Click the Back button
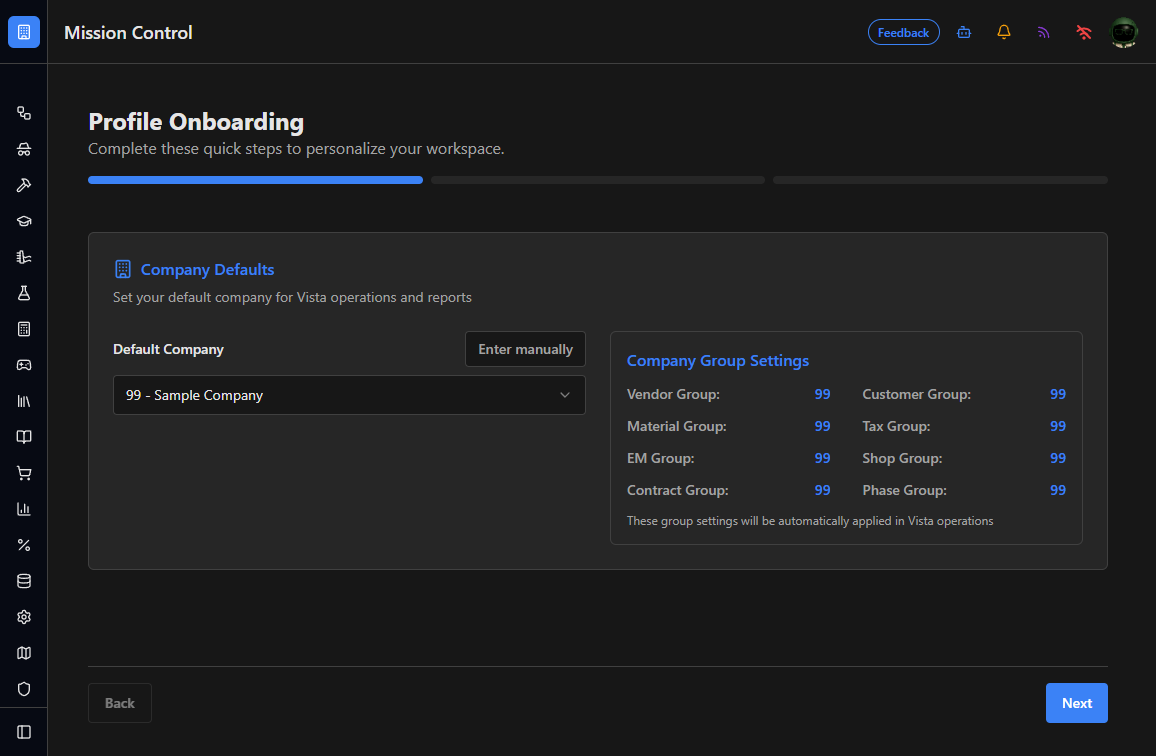This screenshot has height=756, width=1156. 119,703
